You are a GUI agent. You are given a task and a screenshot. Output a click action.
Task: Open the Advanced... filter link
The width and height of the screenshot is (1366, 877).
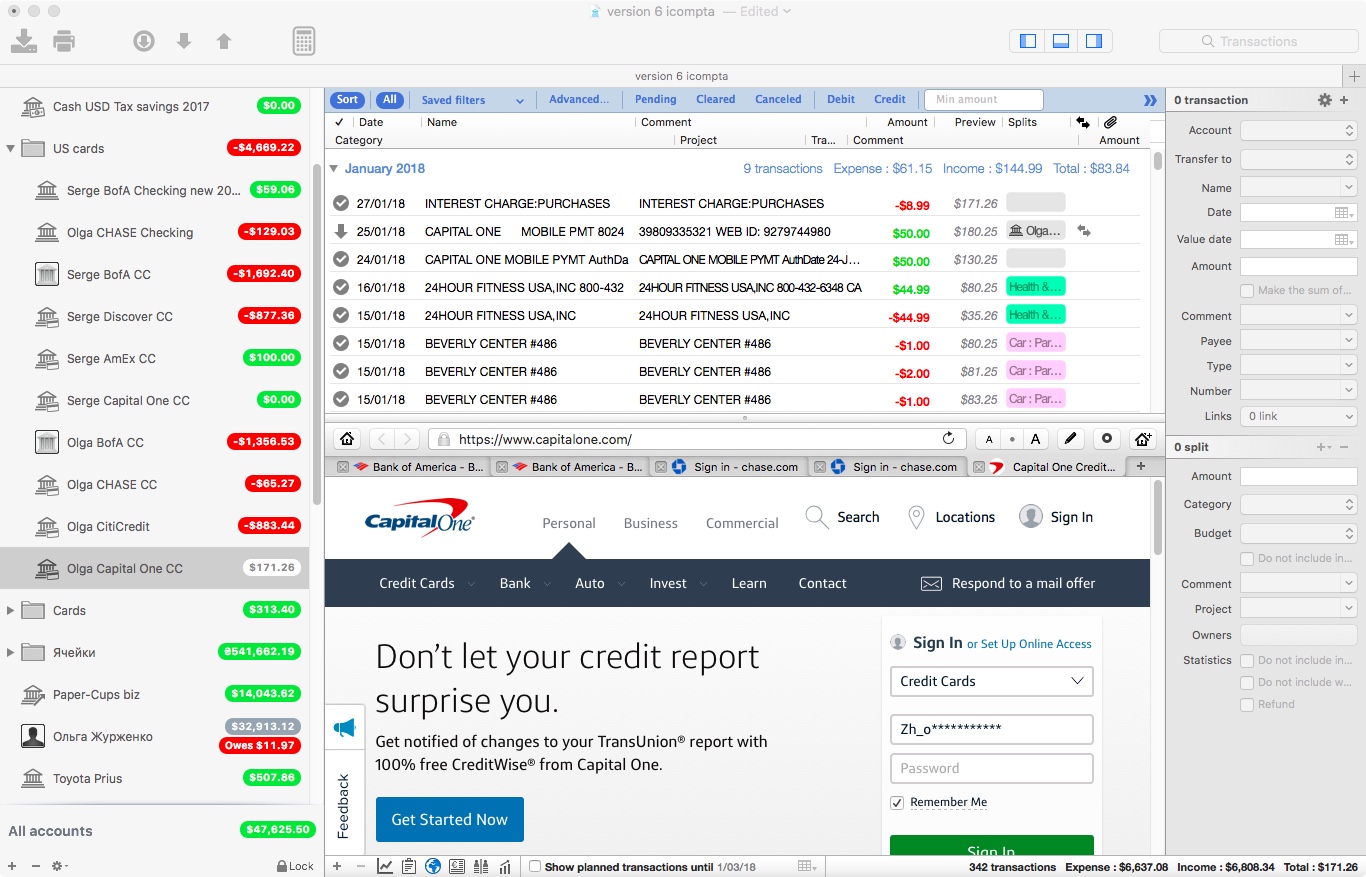coord(579,99)
